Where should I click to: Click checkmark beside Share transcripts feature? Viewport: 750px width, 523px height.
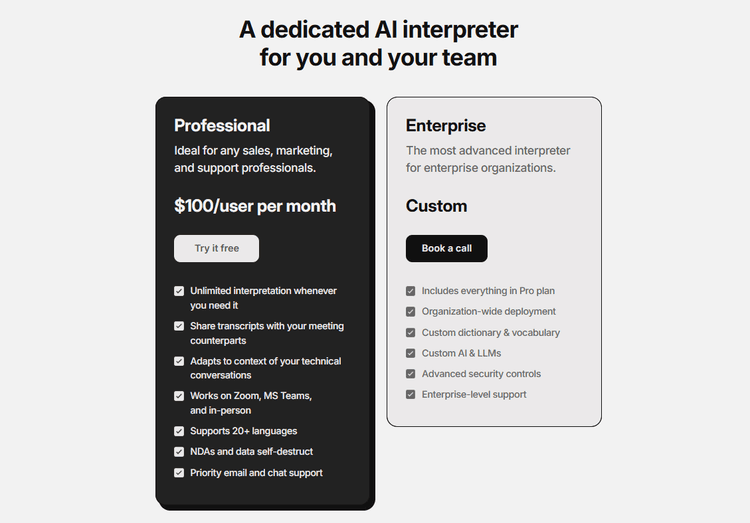[179, 326]
